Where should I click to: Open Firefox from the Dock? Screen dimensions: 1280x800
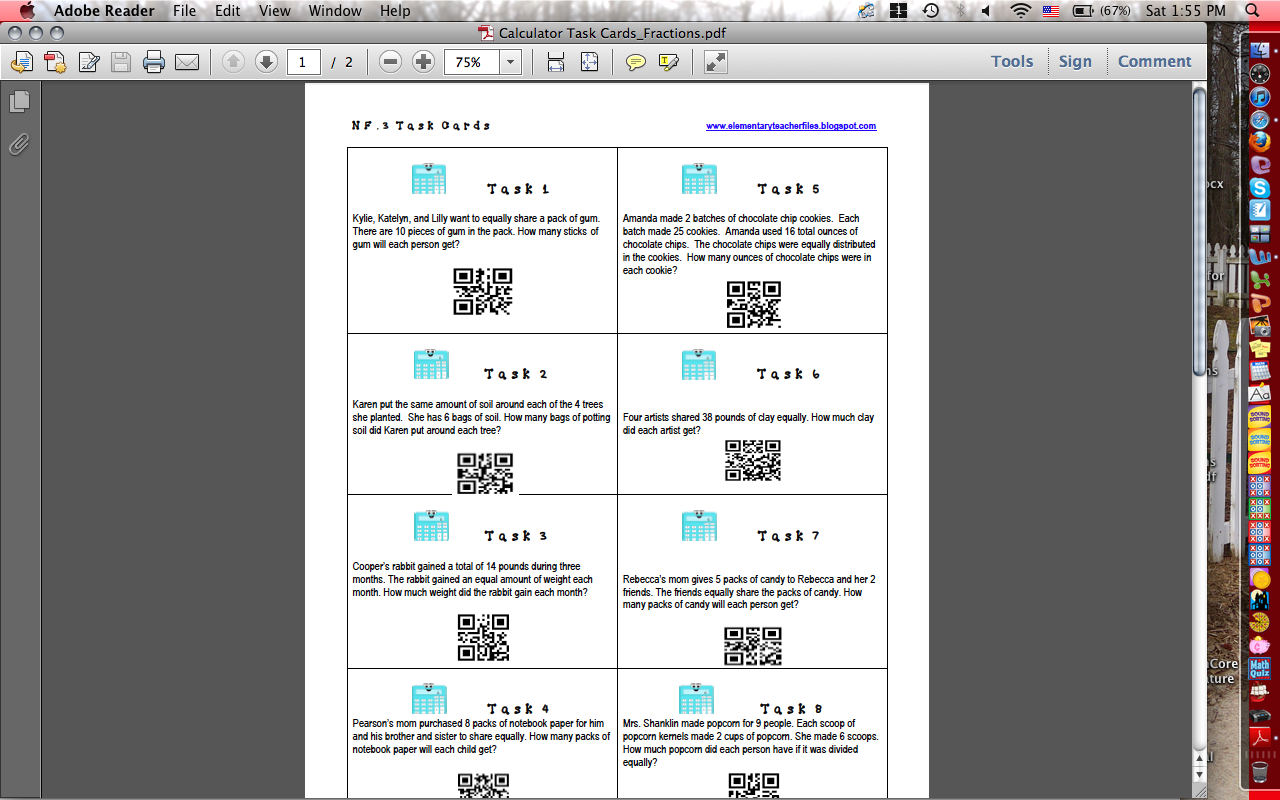tap(1260, 142)
